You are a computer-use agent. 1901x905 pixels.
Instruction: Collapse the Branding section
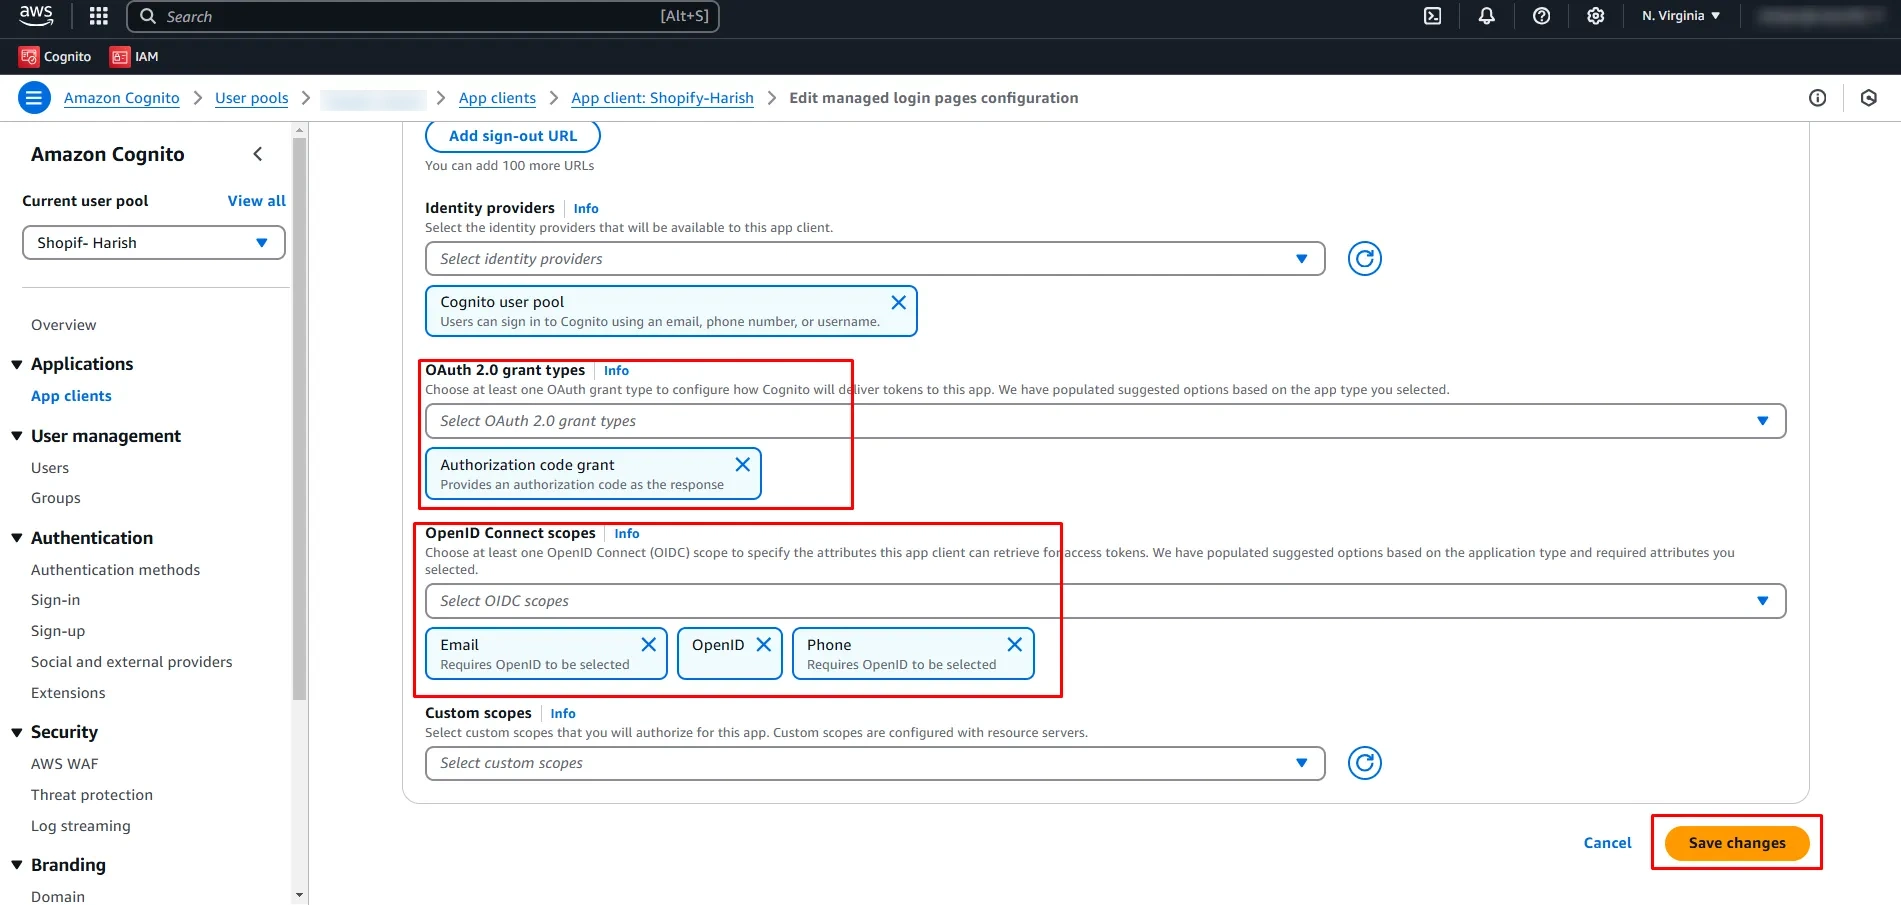tap(17, 865)
